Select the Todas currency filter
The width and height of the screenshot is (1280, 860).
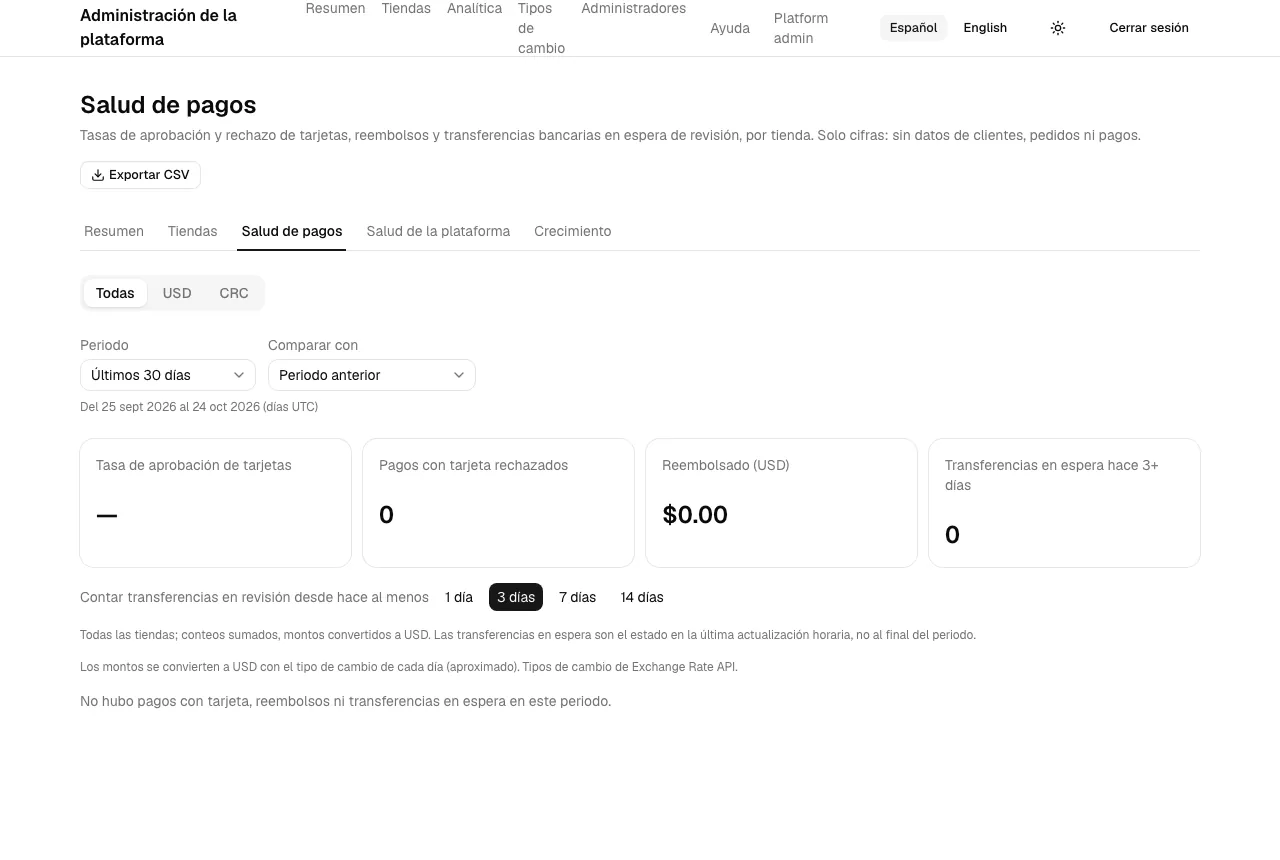(115, 293)
